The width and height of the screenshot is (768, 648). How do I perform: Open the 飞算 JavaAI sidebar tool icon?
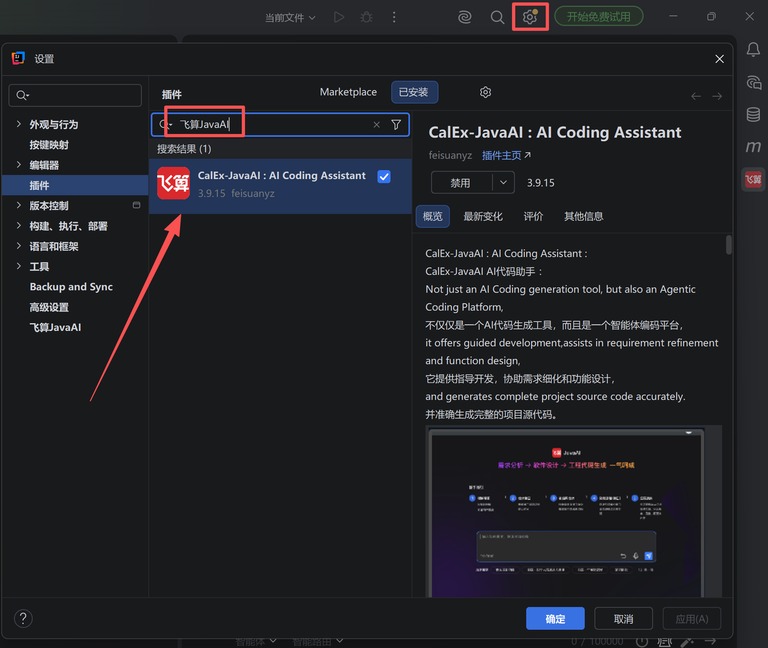coord(753,179)
